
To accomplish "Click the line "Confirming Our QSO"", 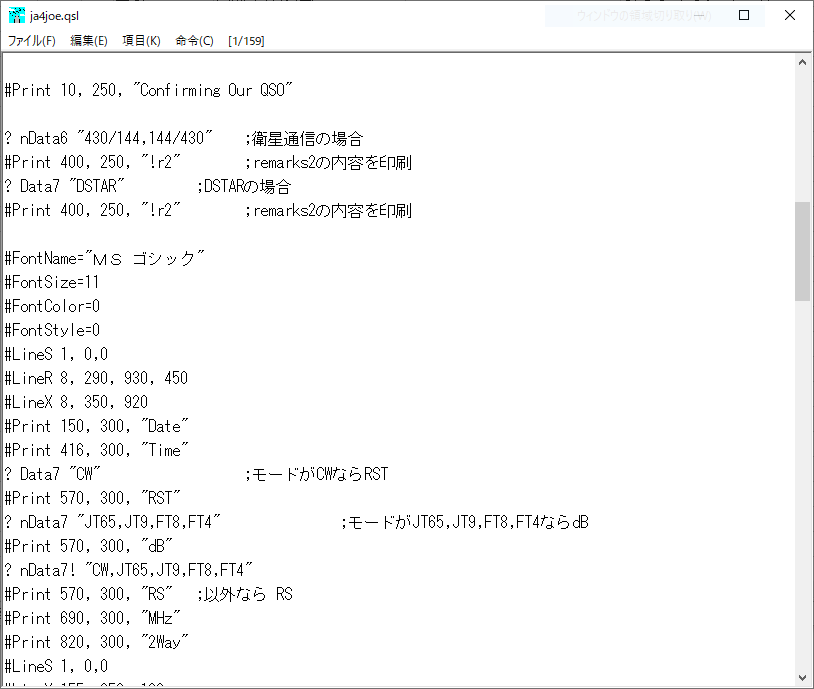I will (148, 90).
